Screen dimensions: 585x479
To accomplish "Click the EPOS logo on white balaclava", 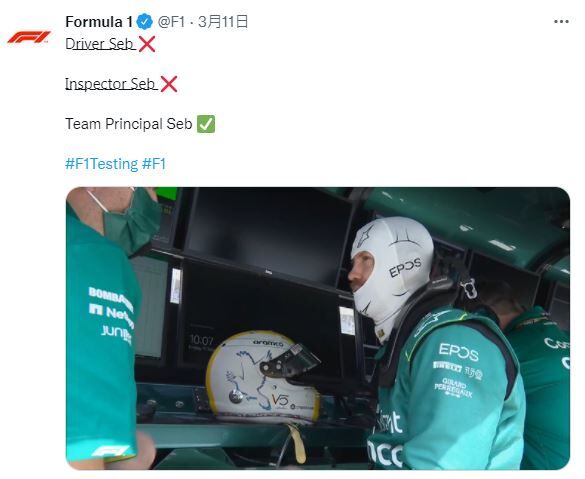I will tap(405, 267).
